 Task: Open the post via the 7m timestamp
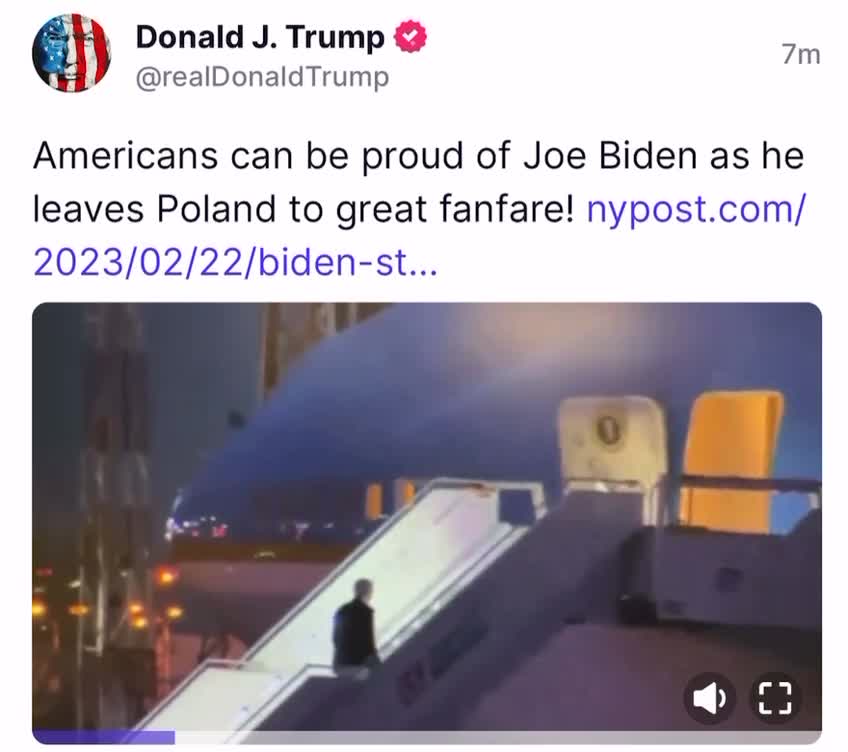point(801,55)
